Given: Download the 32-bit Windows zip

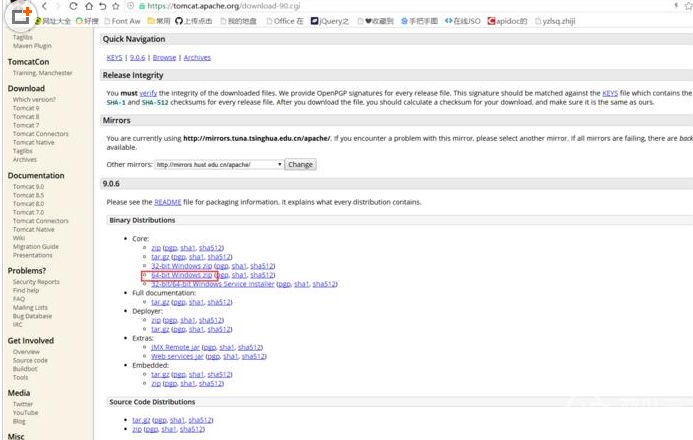Looking at the screenshot, I should click(182, 266).
